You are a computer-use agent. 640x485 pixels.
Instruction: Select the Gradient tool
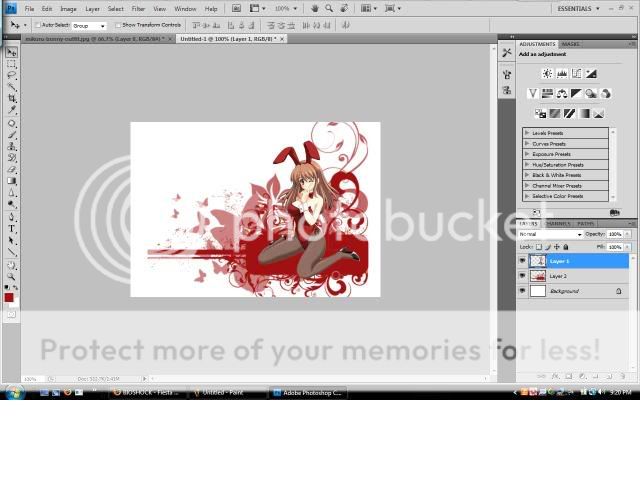coord(11,181)
